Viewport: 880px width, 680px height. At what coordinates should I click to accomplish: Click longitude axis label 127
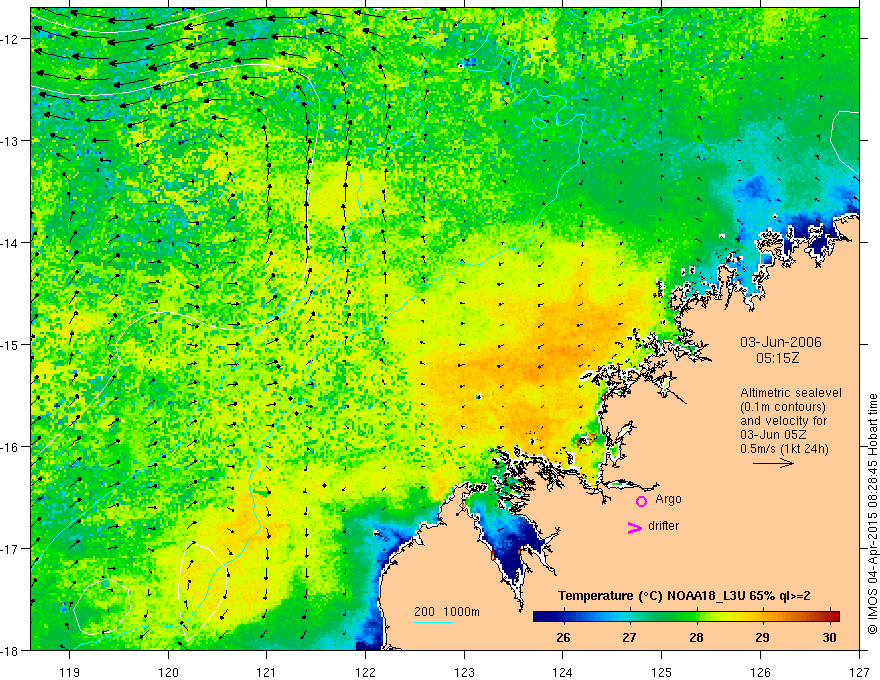pos(859,672)
